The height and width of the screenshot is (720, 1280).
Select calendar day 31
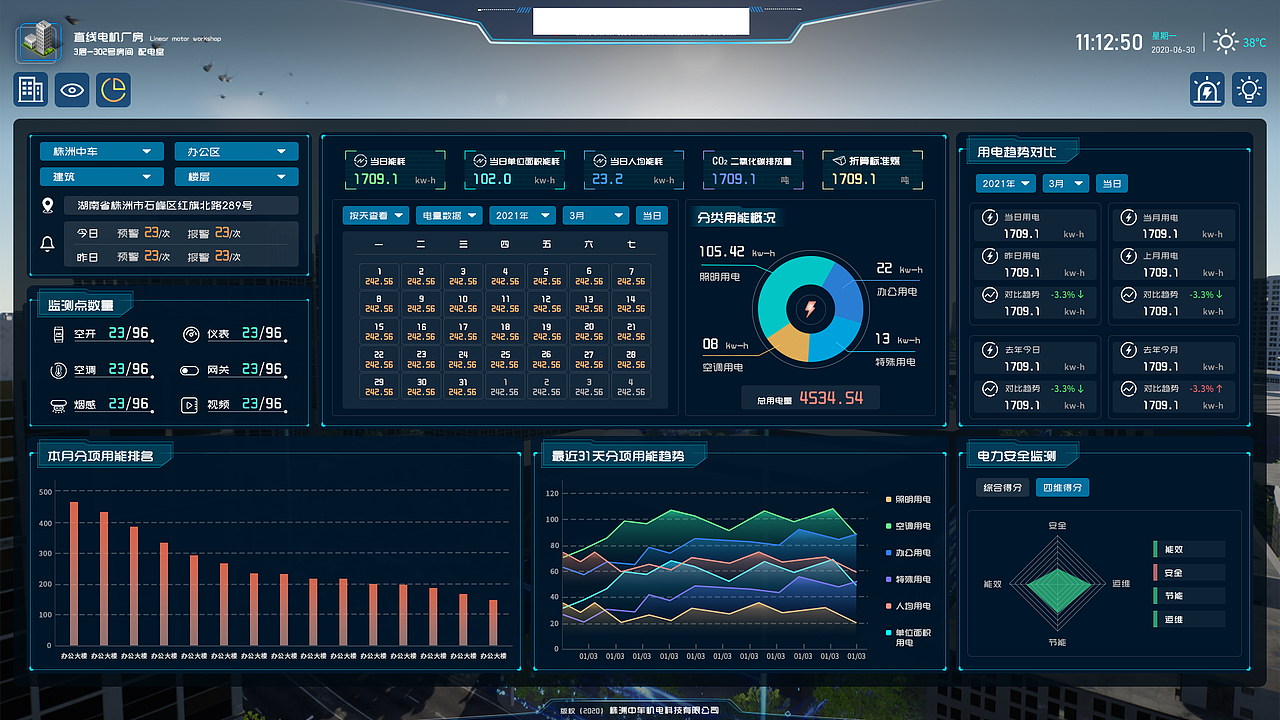tap(463, 386)
